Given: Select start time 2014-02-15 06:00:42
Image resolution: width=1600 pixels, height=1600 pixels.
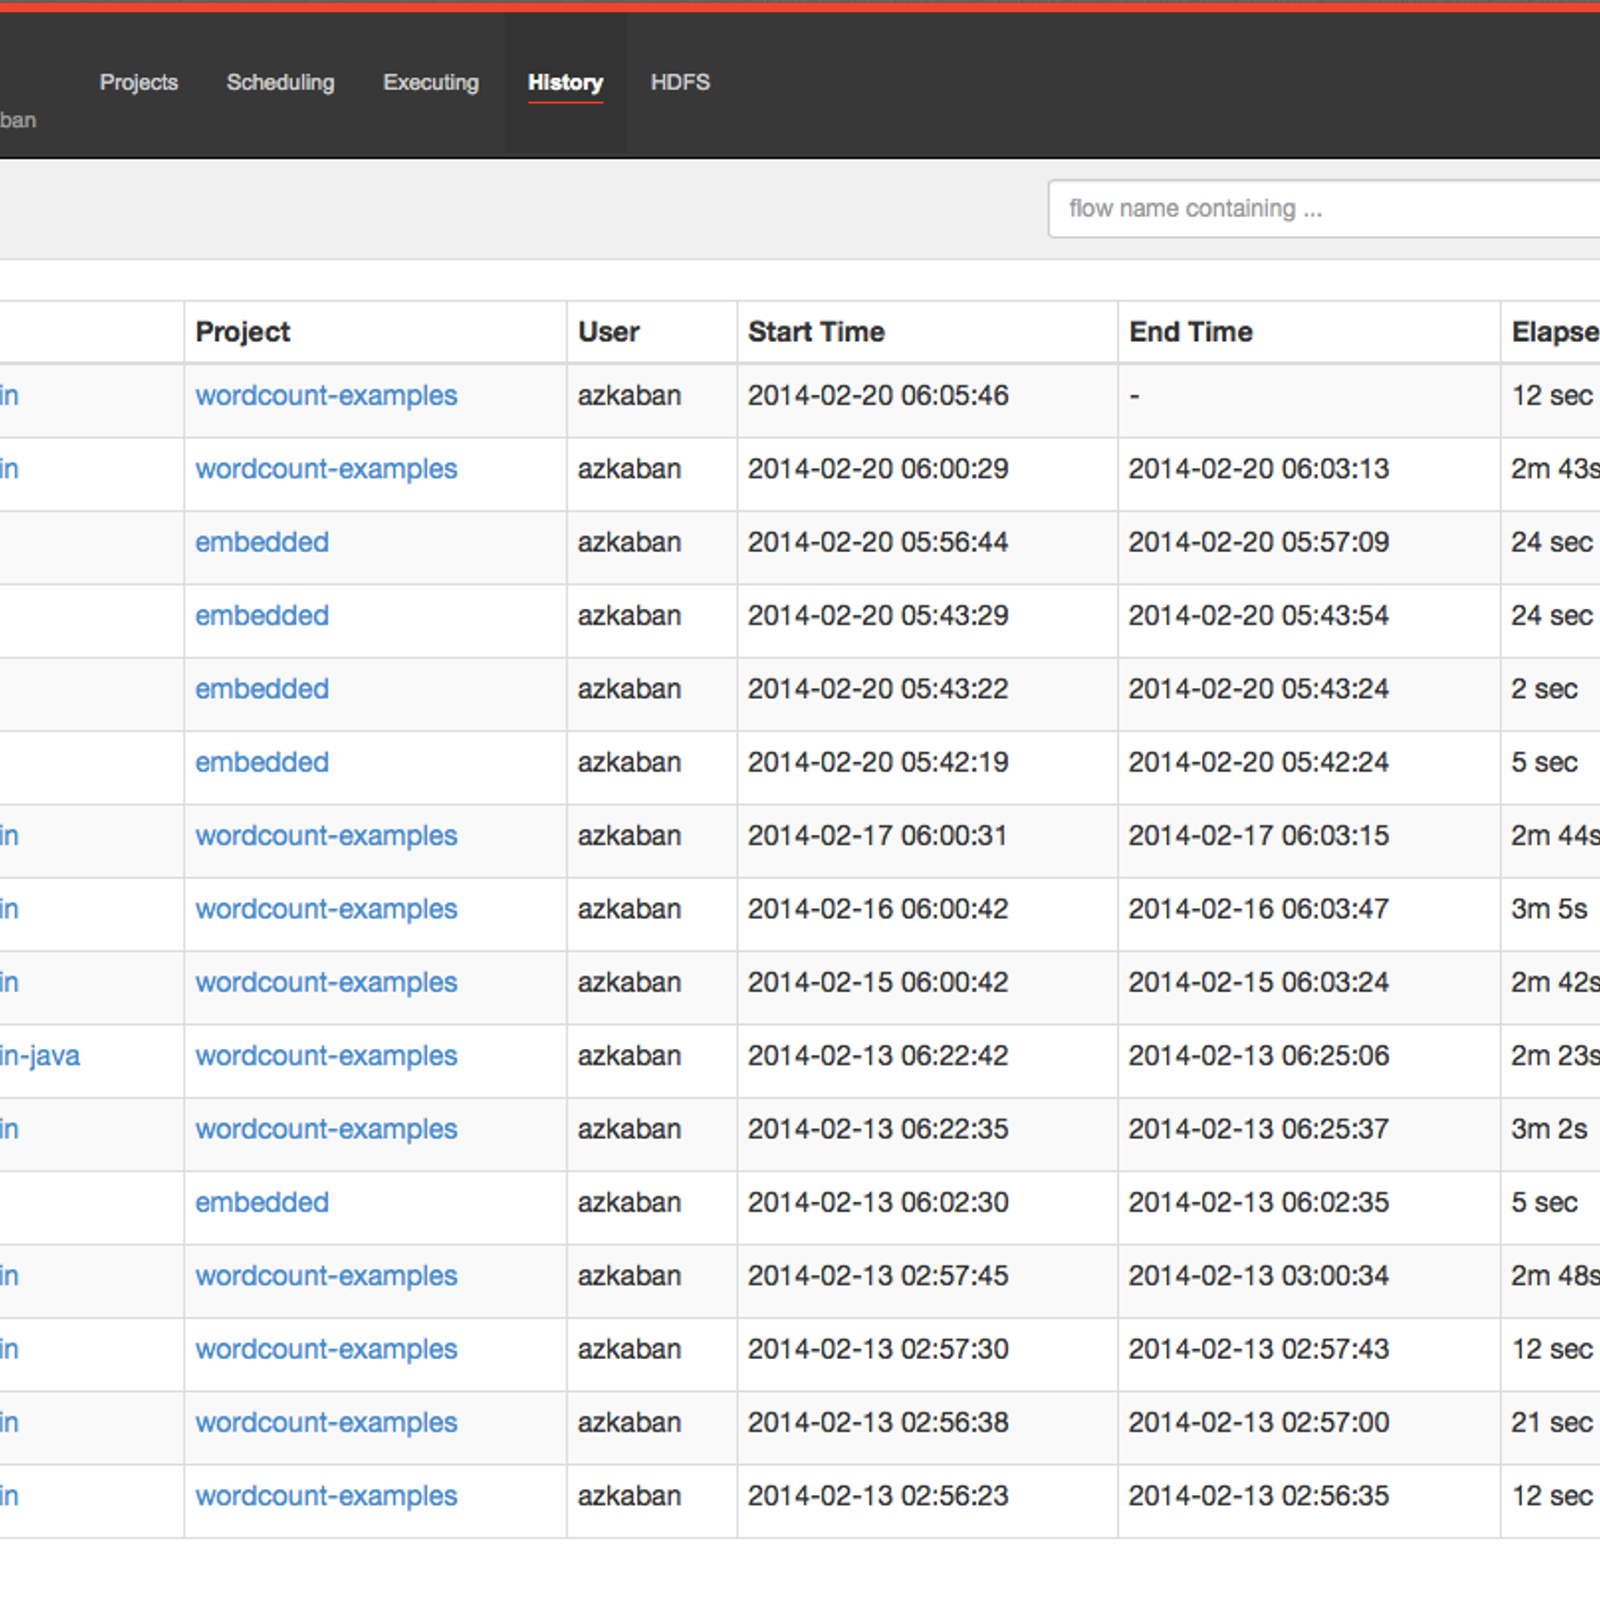Looking at the screenshot, I should (x=878, y=982).
